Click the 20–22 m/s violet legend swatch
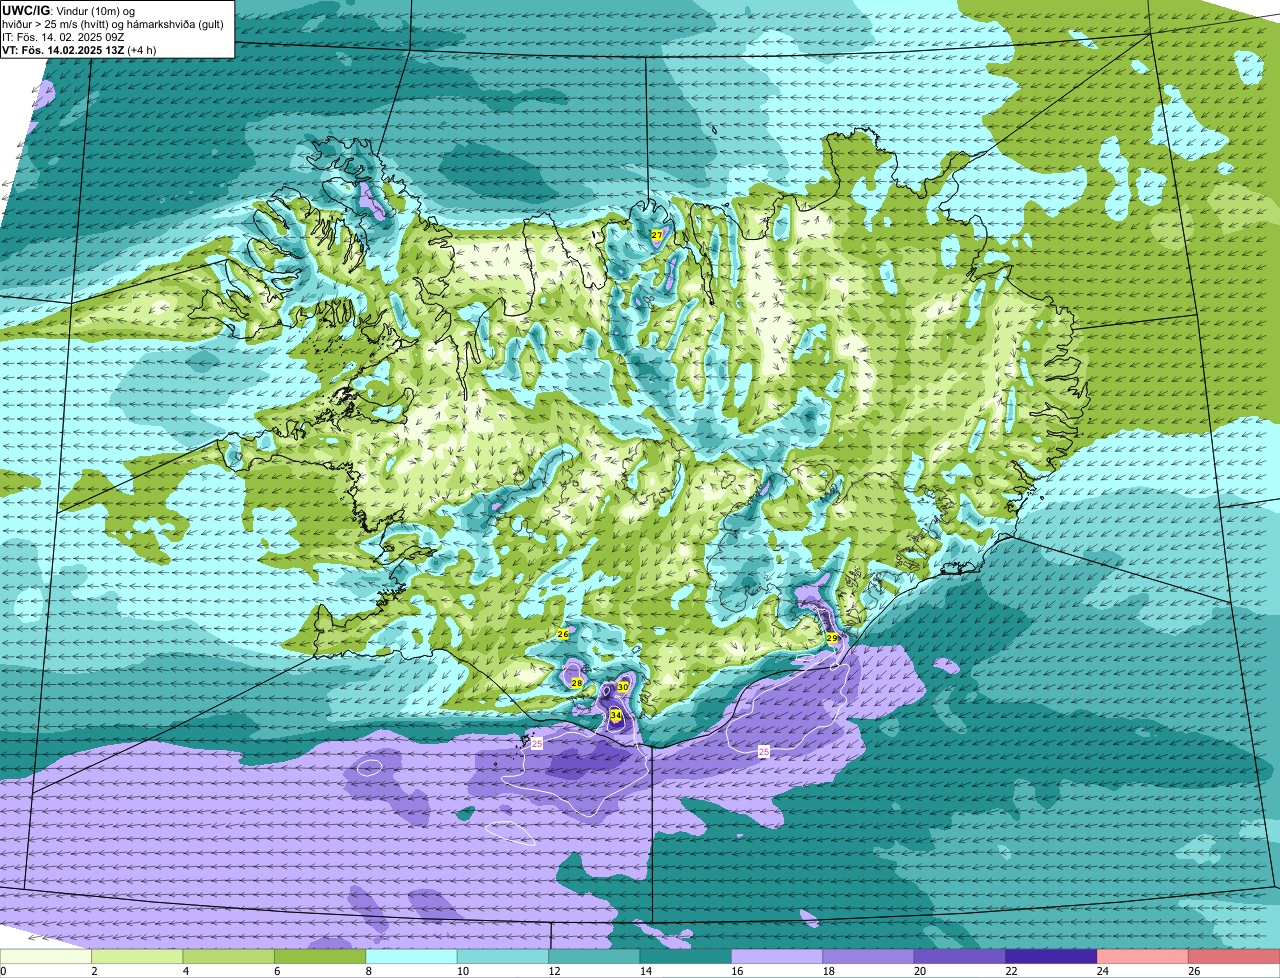This screenshot has height=978, width=1280. [960, 957]
